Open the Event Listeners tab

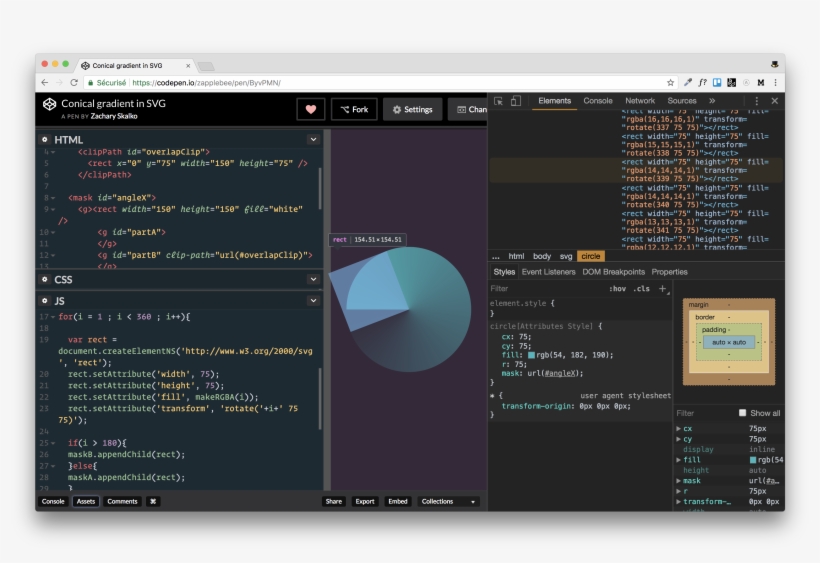point(548,272)
